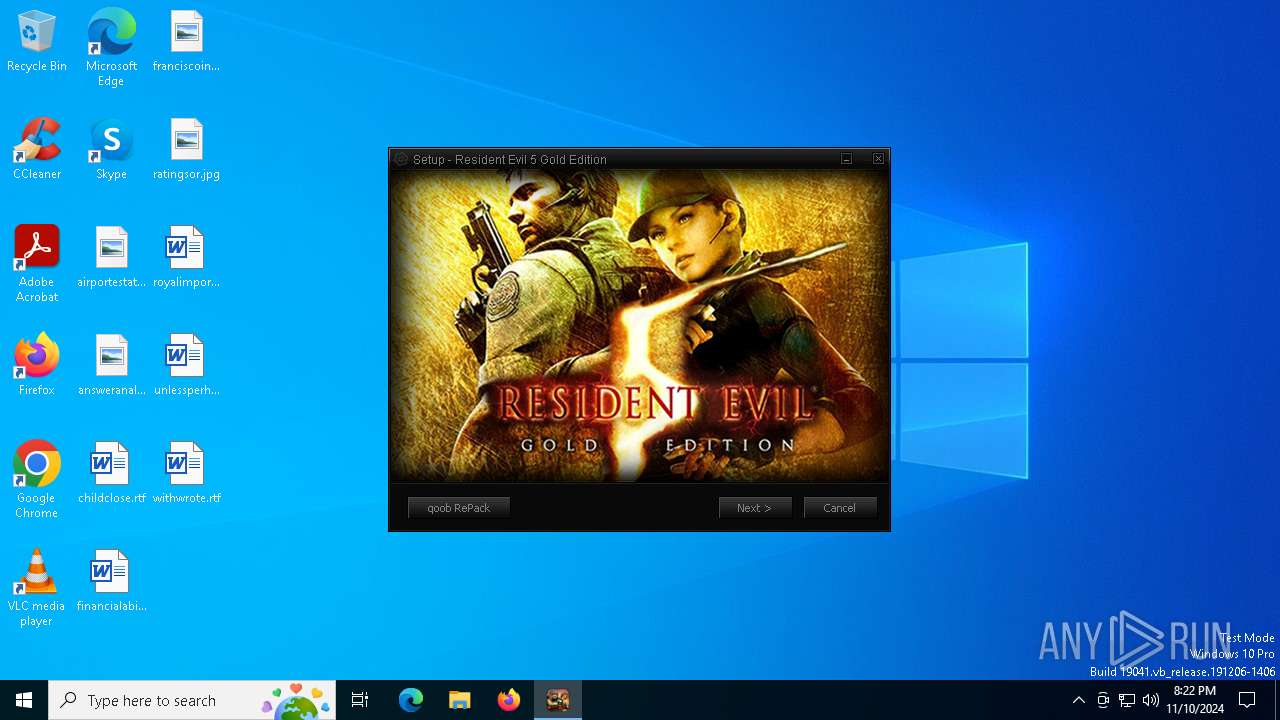Click the Meet Now tray icon
Viewport: 1280px width, 720px height.
pos(1103,700)
